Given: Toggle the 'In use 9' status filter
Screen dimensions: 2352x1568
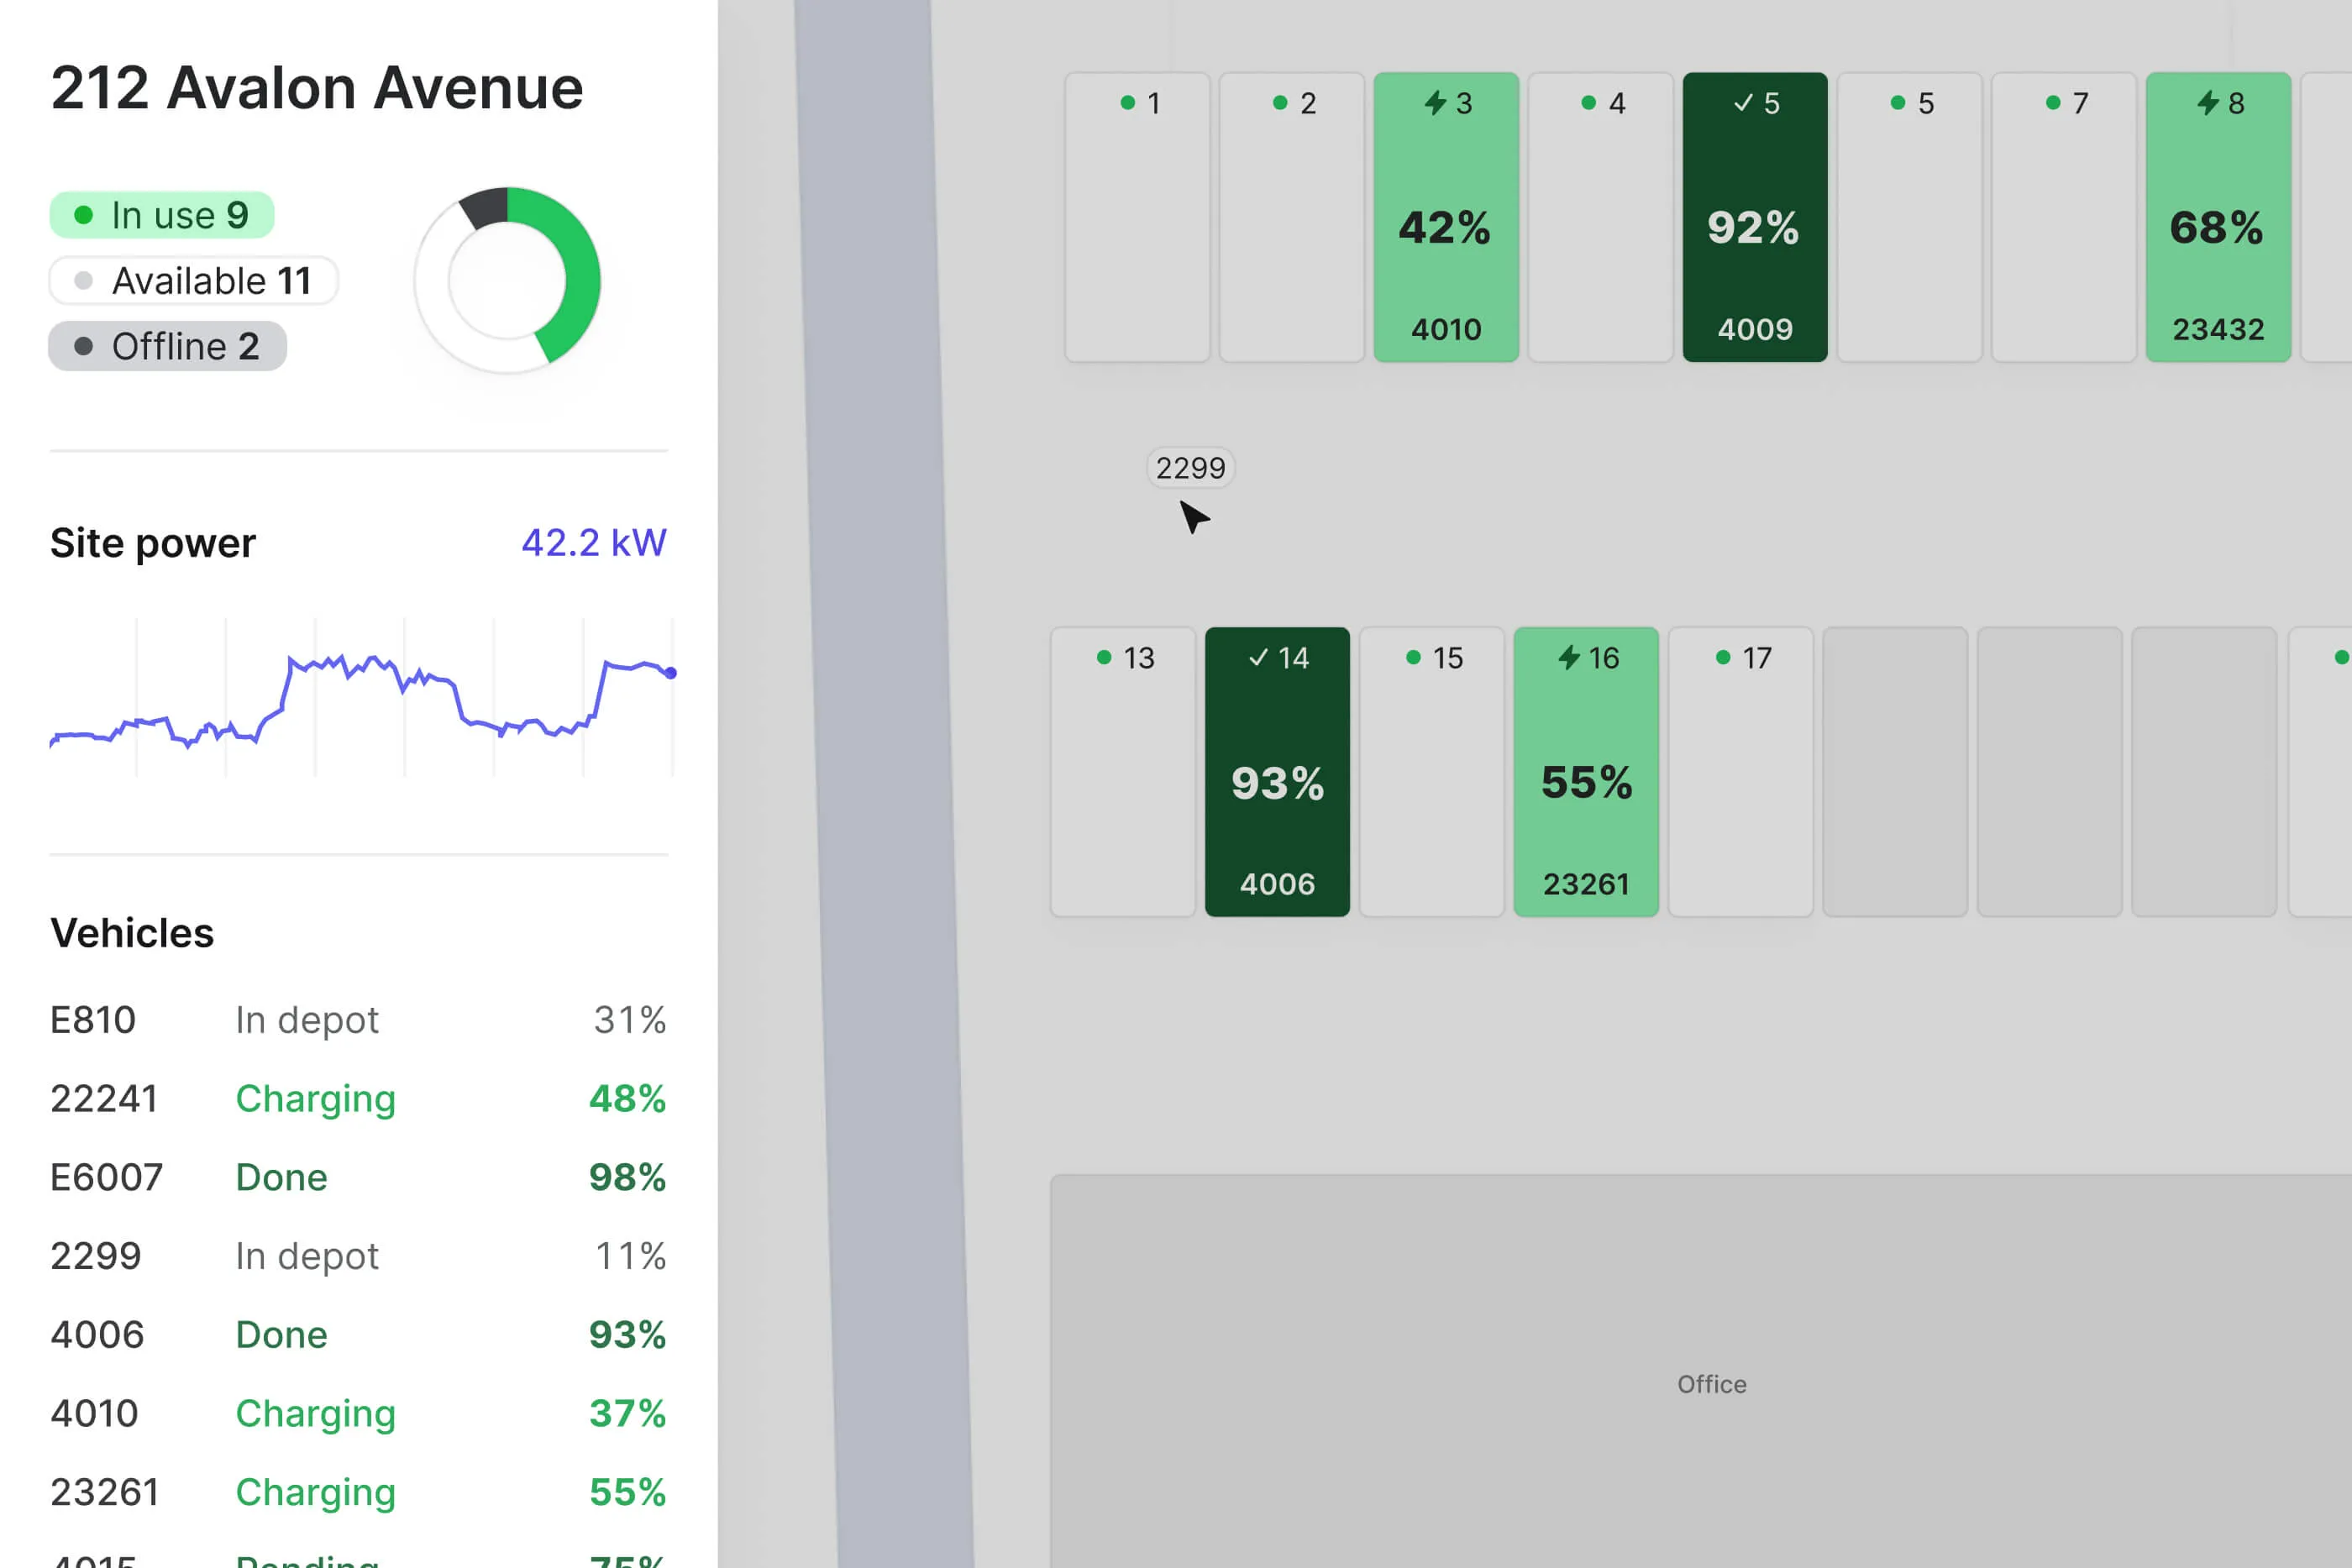Looking at the screenshot, I should click(161, 213).
